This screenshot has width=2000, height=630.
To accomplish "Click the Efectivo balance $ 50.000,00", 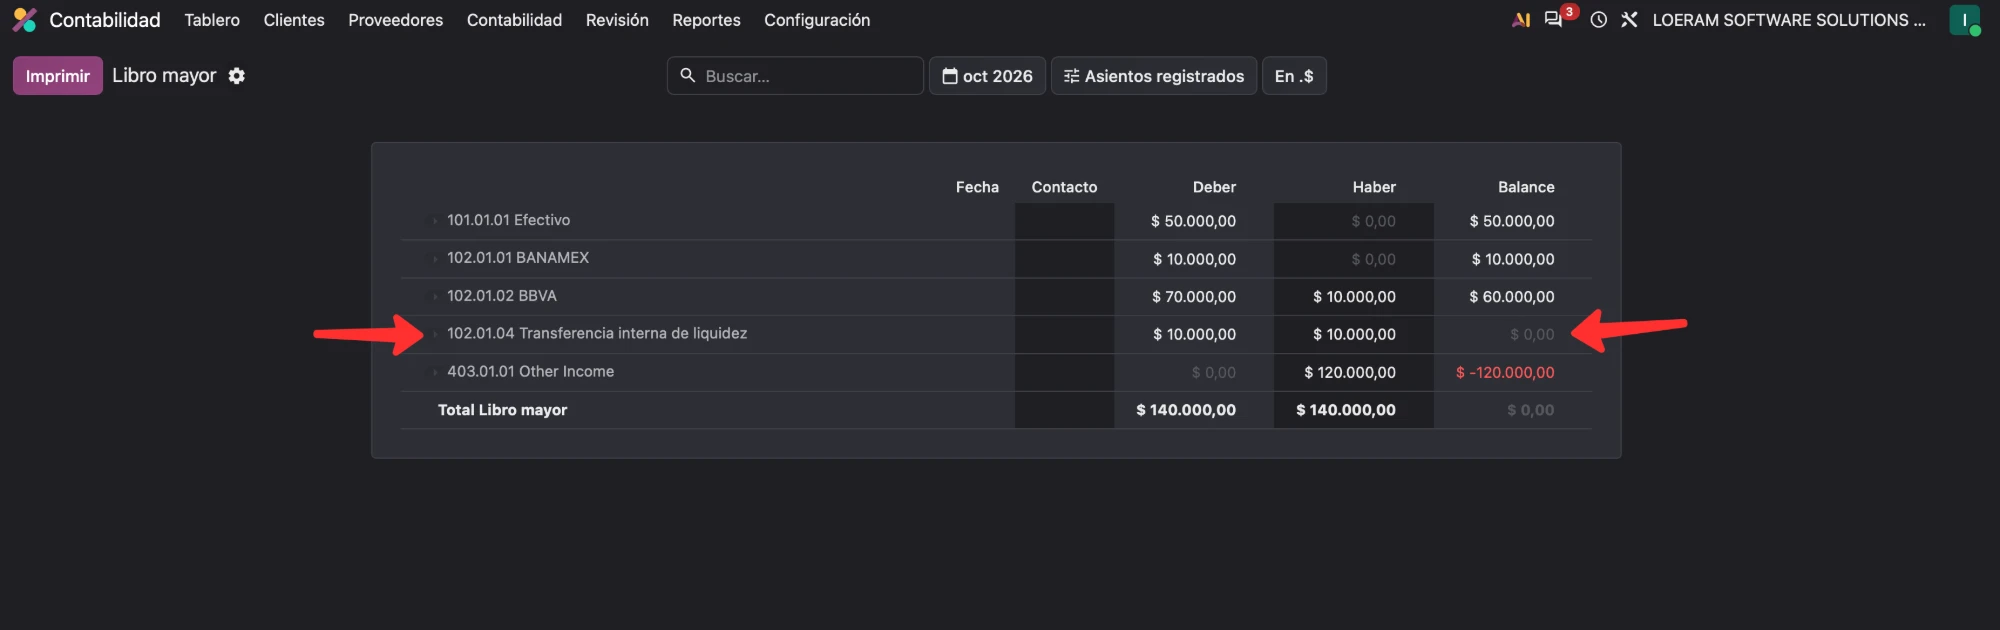I will click(1512, 221).
